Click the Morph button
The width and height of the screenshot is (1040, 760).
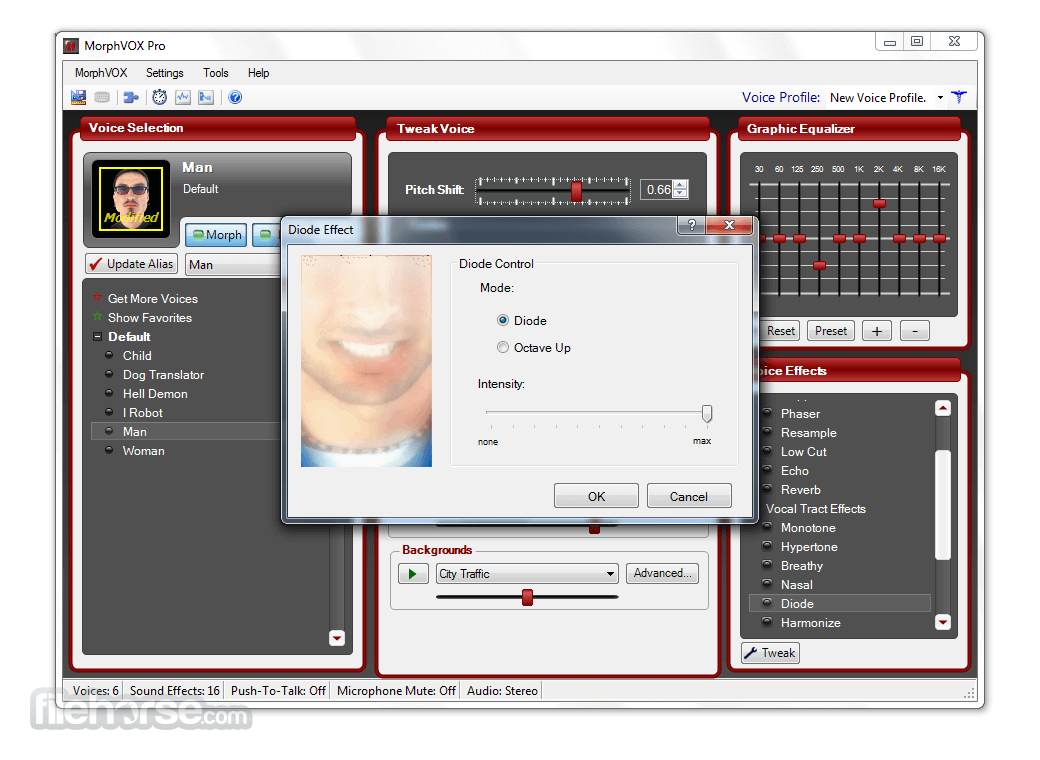coord(216,235)
